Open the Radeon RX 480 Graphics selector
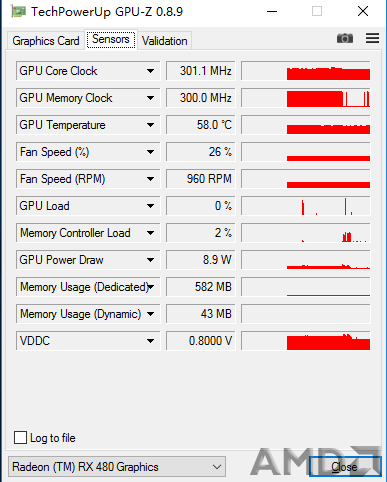387x482 pixels. click(x=117, y=467)
